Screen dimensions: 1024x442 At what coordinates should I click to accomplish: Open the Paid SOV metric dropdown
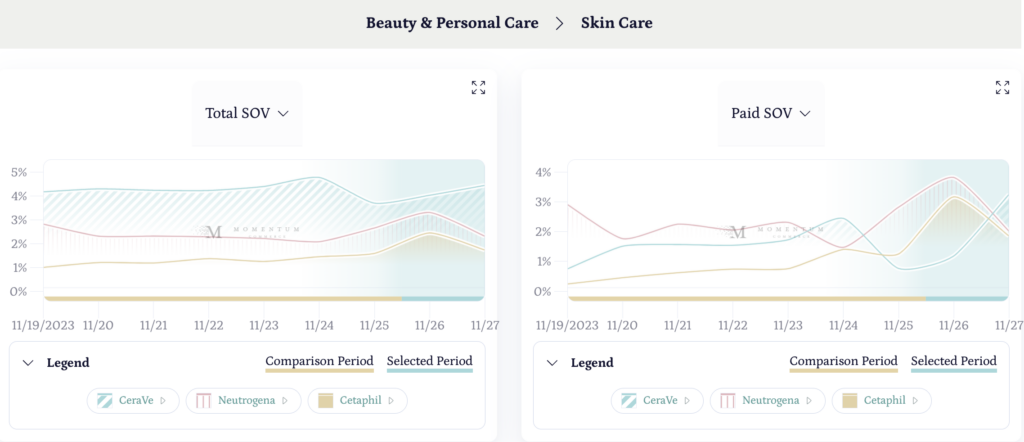tap(770, 114)
